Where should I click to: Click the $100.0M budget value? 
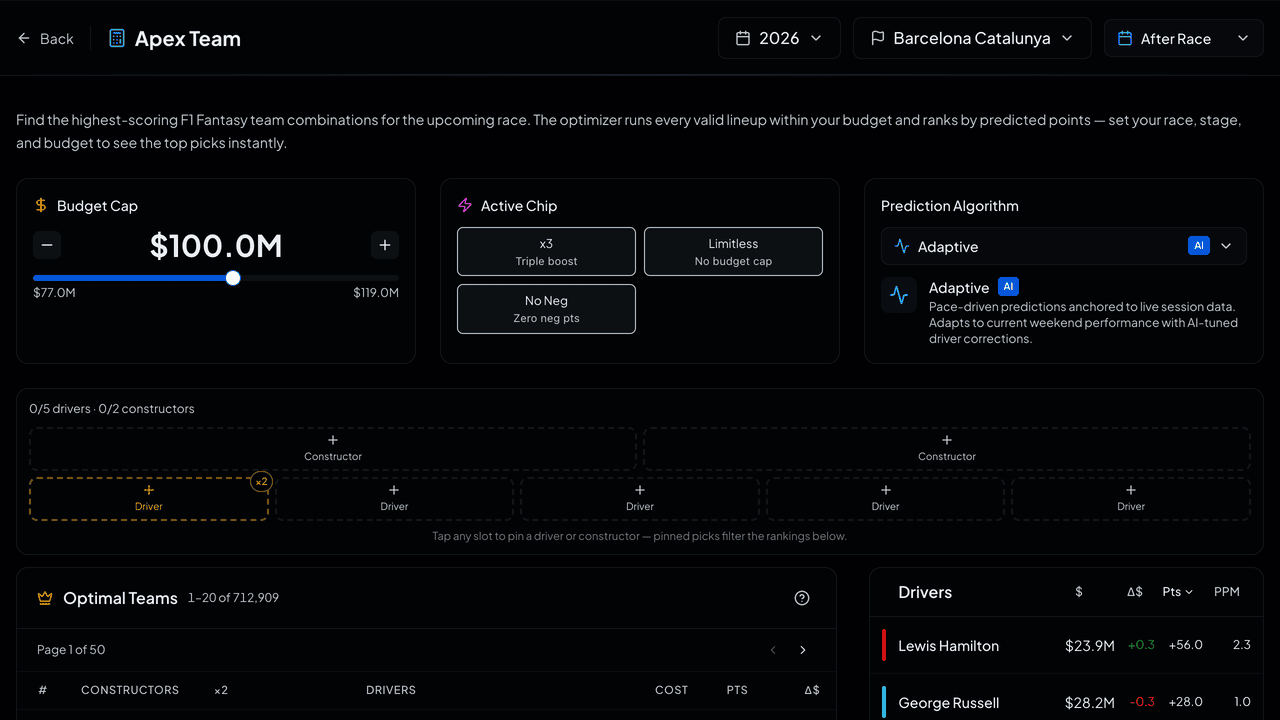tap(216, 246)
